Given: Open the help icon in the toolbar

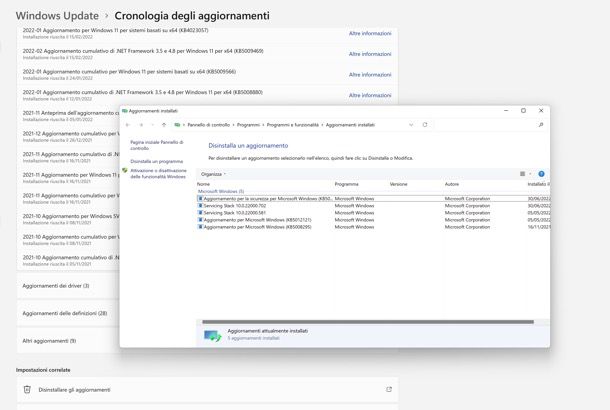Looking at the screenshot, I should tap(541, 174).
